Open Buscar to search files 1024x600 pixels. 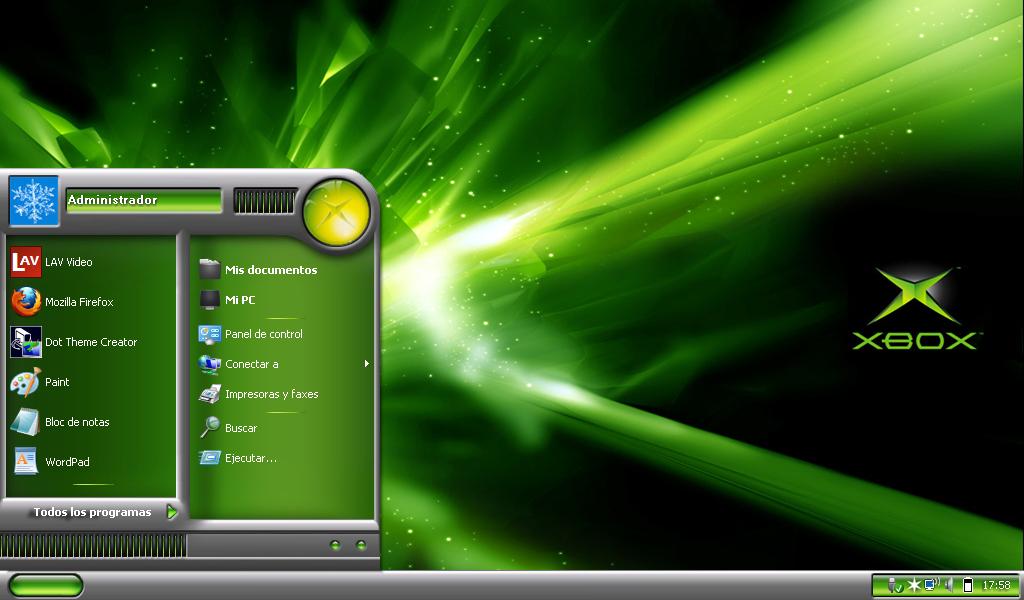coord(240,428)
